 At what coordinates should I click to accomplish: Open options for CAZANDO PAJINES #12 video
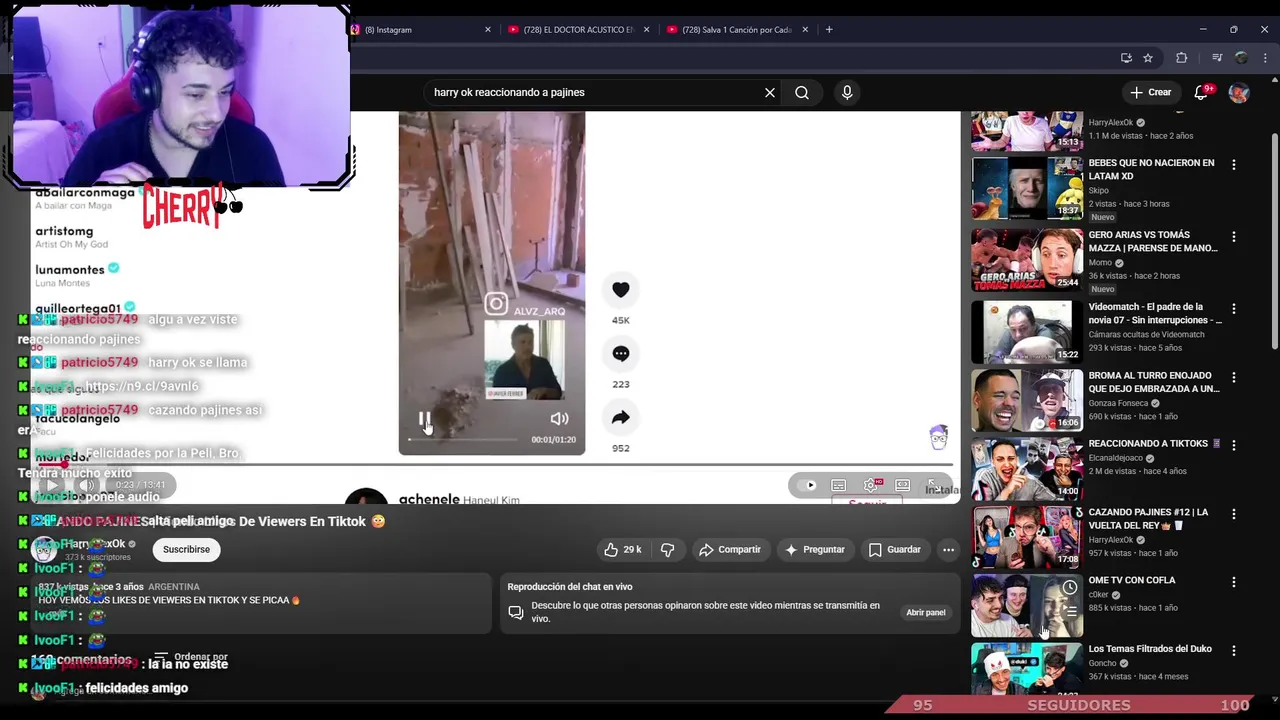coord(1233,514)
